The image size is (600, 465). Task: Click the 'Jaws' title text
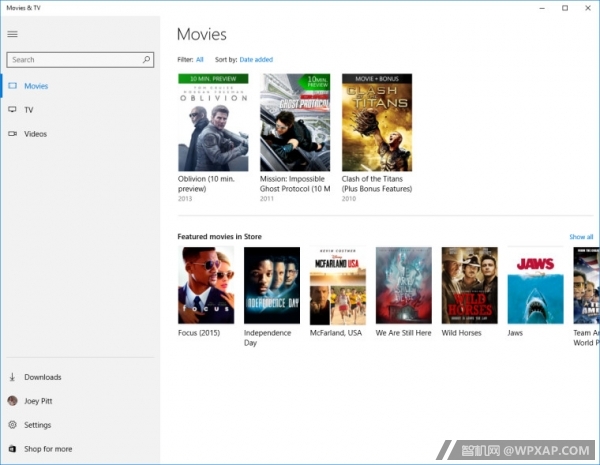[515, 333]
